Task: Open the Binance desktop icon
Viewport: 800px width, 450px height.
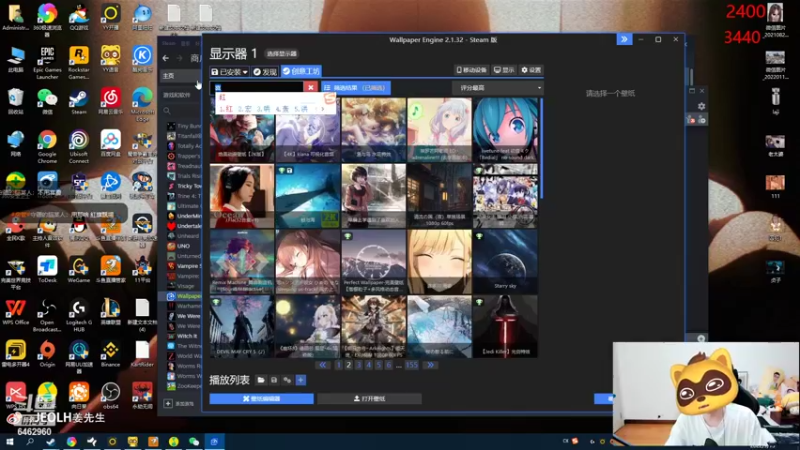Action: click(110, 354)
